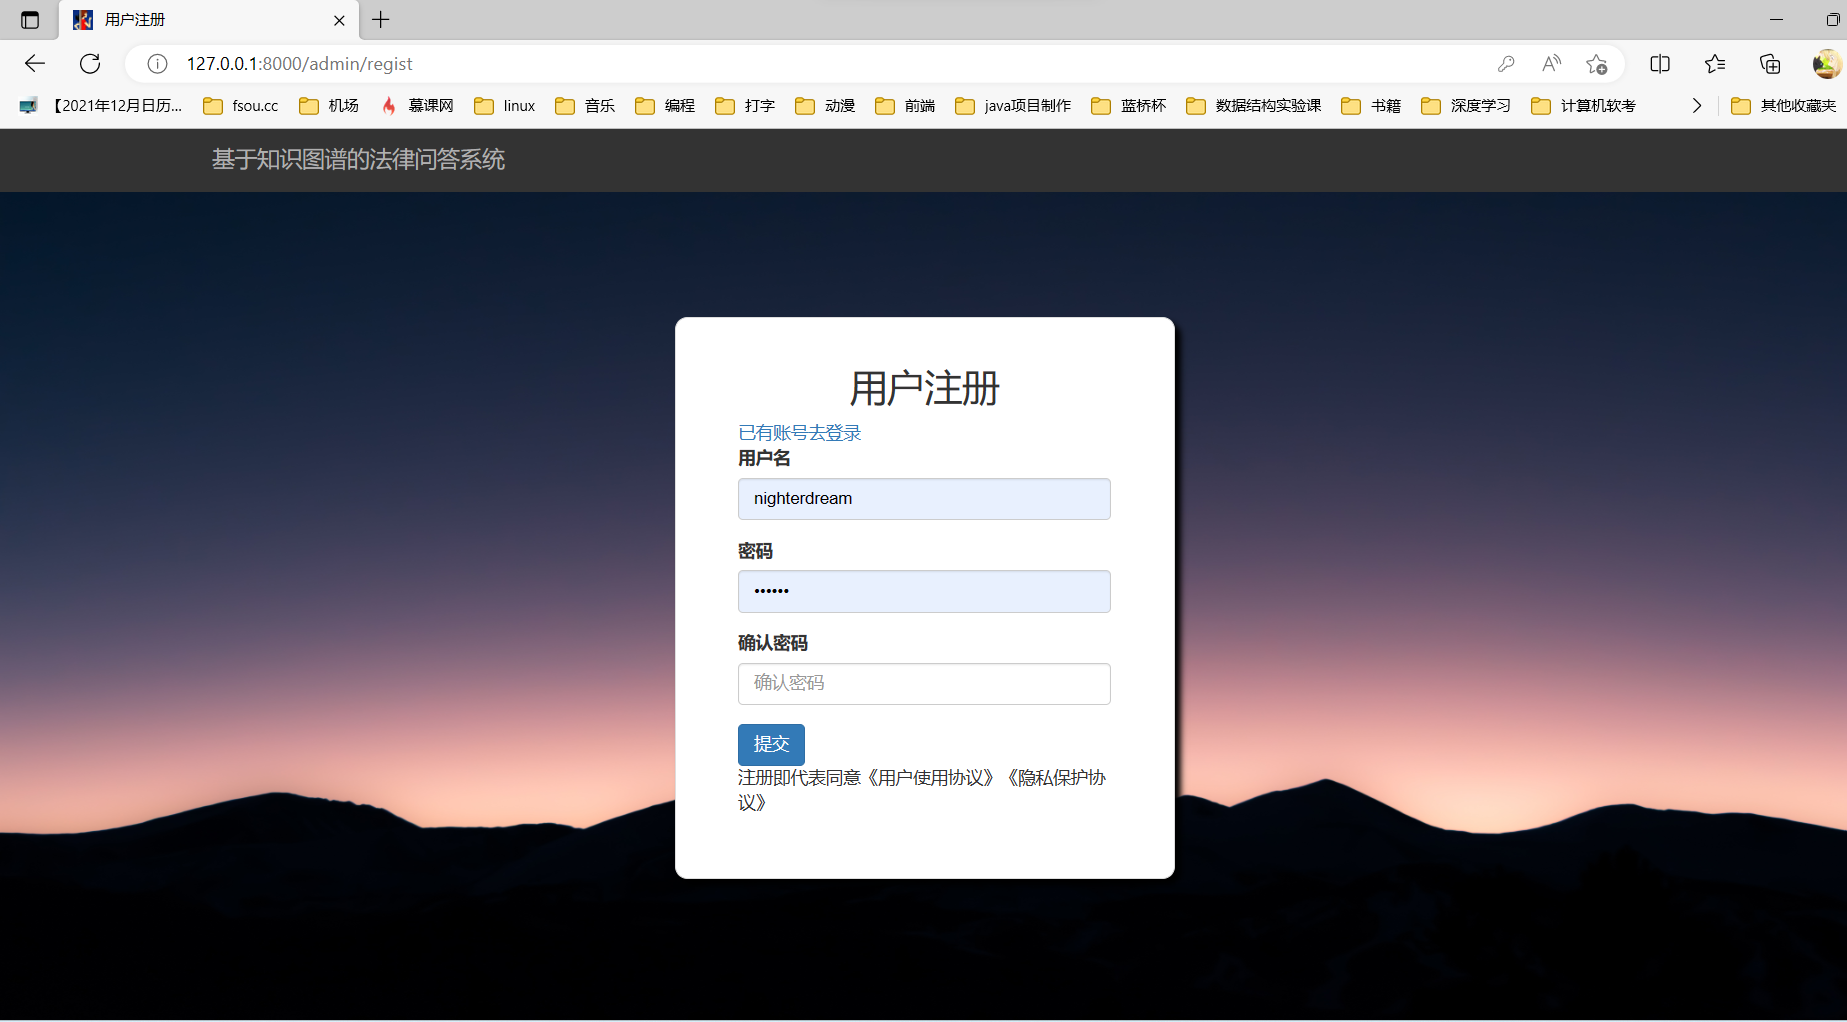Open the 打字 bookmark folder
1847x1022 pixels.
pos(745,106)
